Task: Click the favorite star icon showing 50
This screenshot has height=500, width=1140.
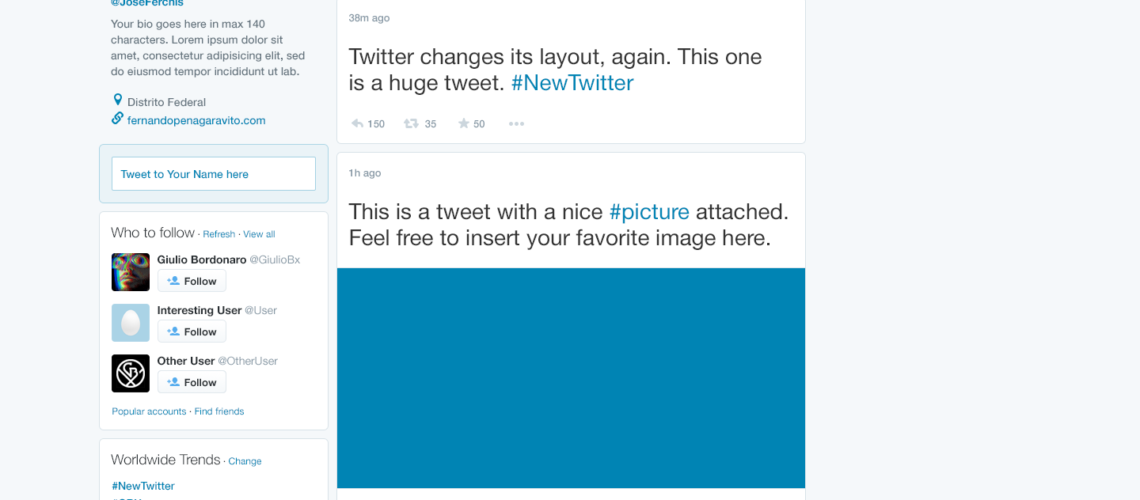Action: 463,124
